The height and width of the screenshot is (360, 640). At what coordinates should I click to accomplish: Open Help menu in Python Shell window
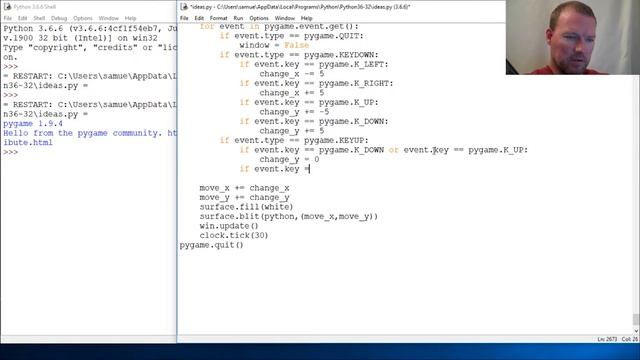point(130,18)
